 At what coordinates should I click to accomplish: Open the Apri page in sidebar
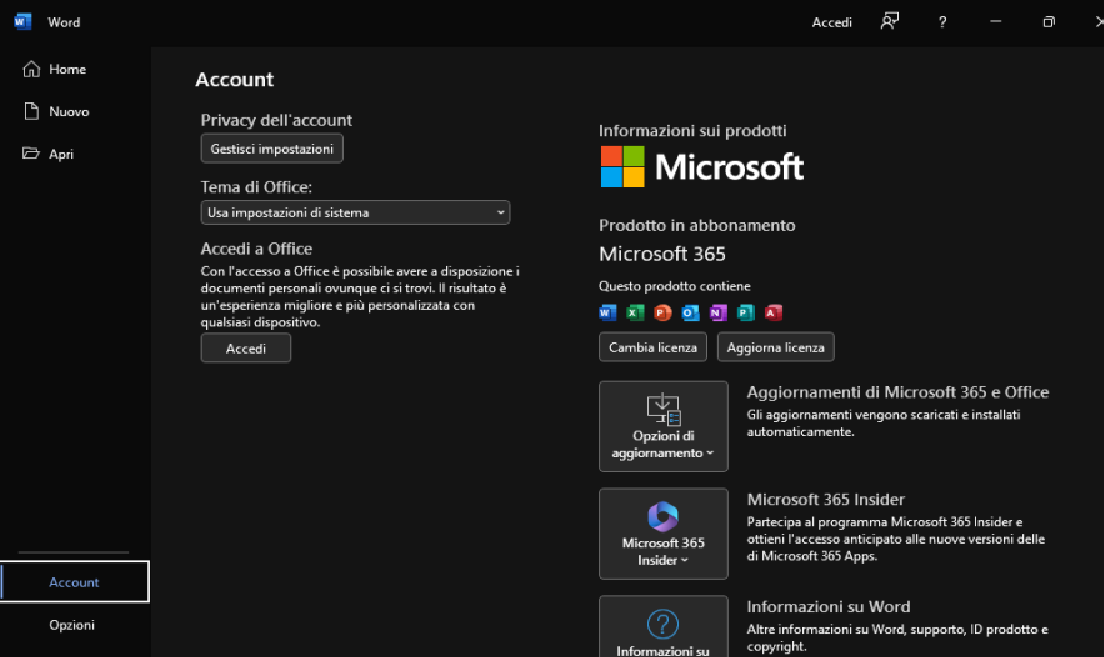tap(75, 154)
